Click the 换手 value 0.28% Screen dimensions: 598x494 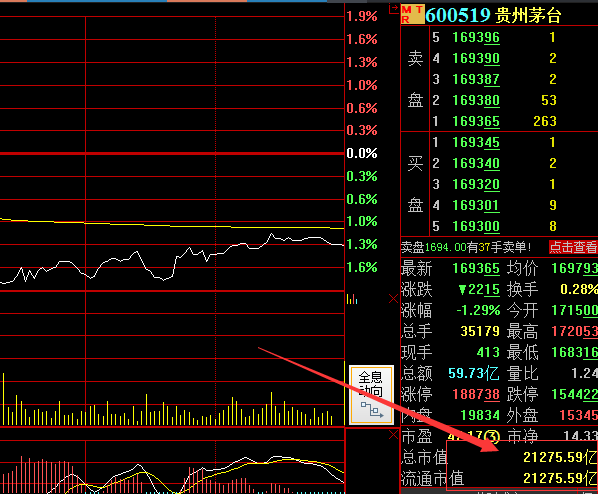point(579,290)
